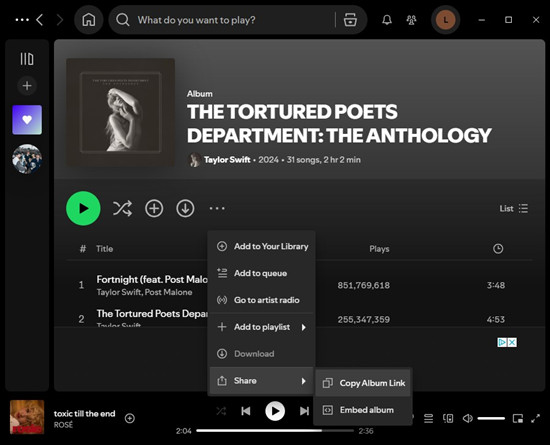The width and height of the screenshot is (550, 445).
Task: Download the album with the arrow icon
Action: click(185, 208)
